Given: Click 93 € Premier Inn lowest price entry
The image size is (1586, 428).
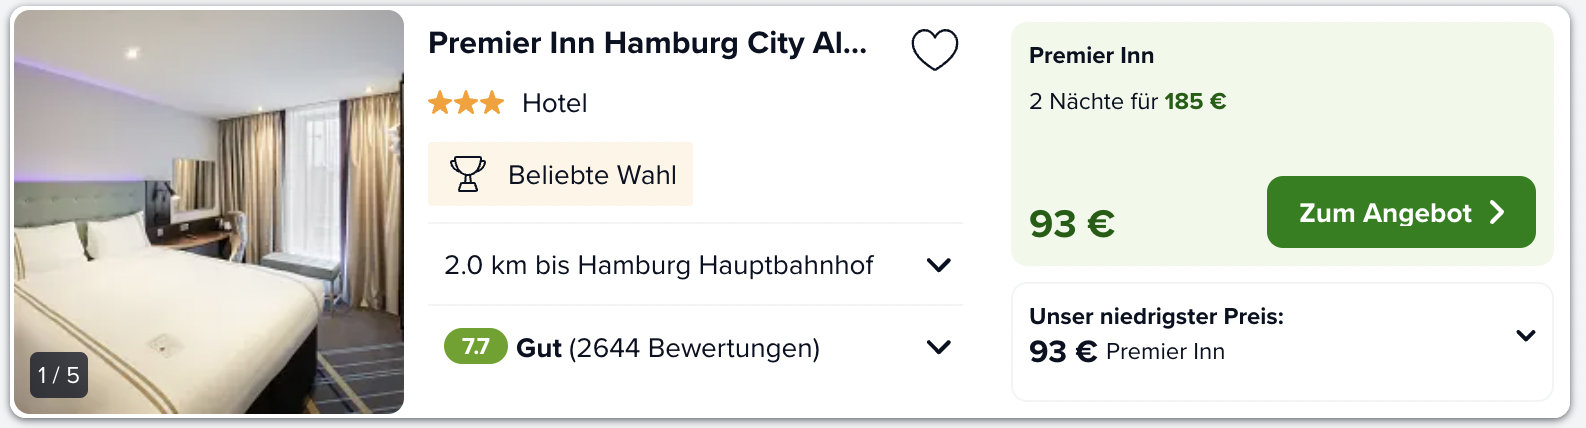Looking at the screenshot, I should 1127,351.
